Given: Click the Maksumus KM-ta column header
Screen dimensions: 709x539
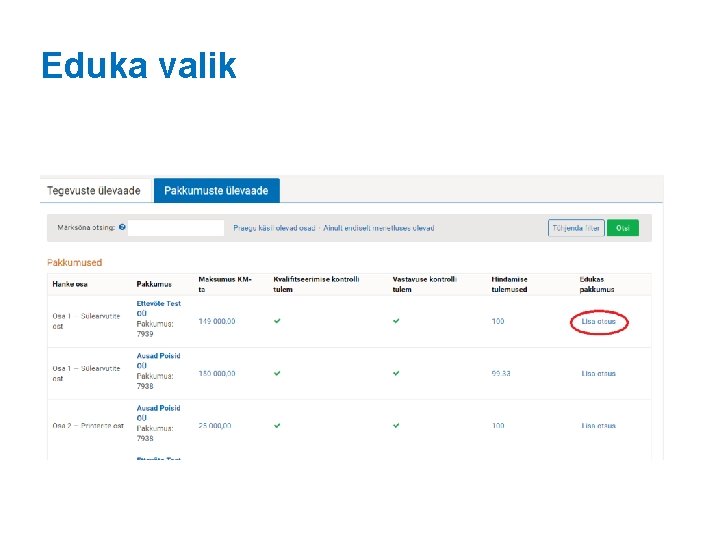Looking at the screenshot, I should (225, 284).
